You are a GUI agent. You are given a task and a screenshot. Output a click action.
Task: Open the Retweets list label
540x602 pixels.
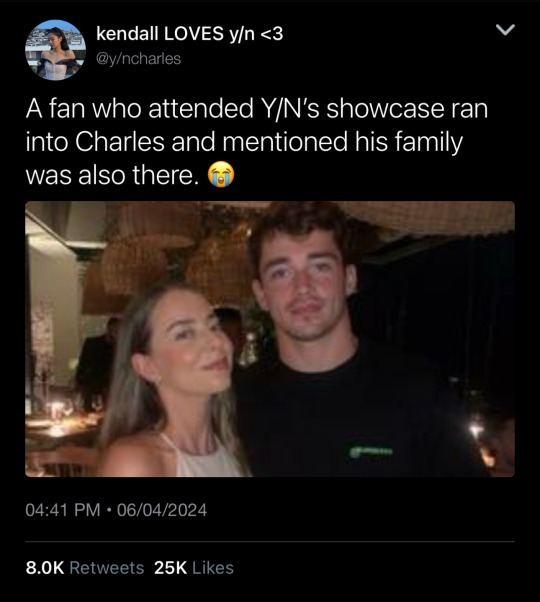point(107,568)
